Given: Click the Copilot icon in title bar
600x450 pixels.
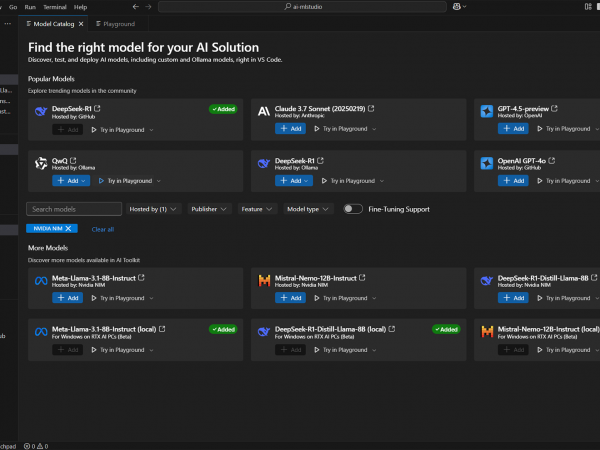Looking at the screenshot, I should click(x=457, y=7).
